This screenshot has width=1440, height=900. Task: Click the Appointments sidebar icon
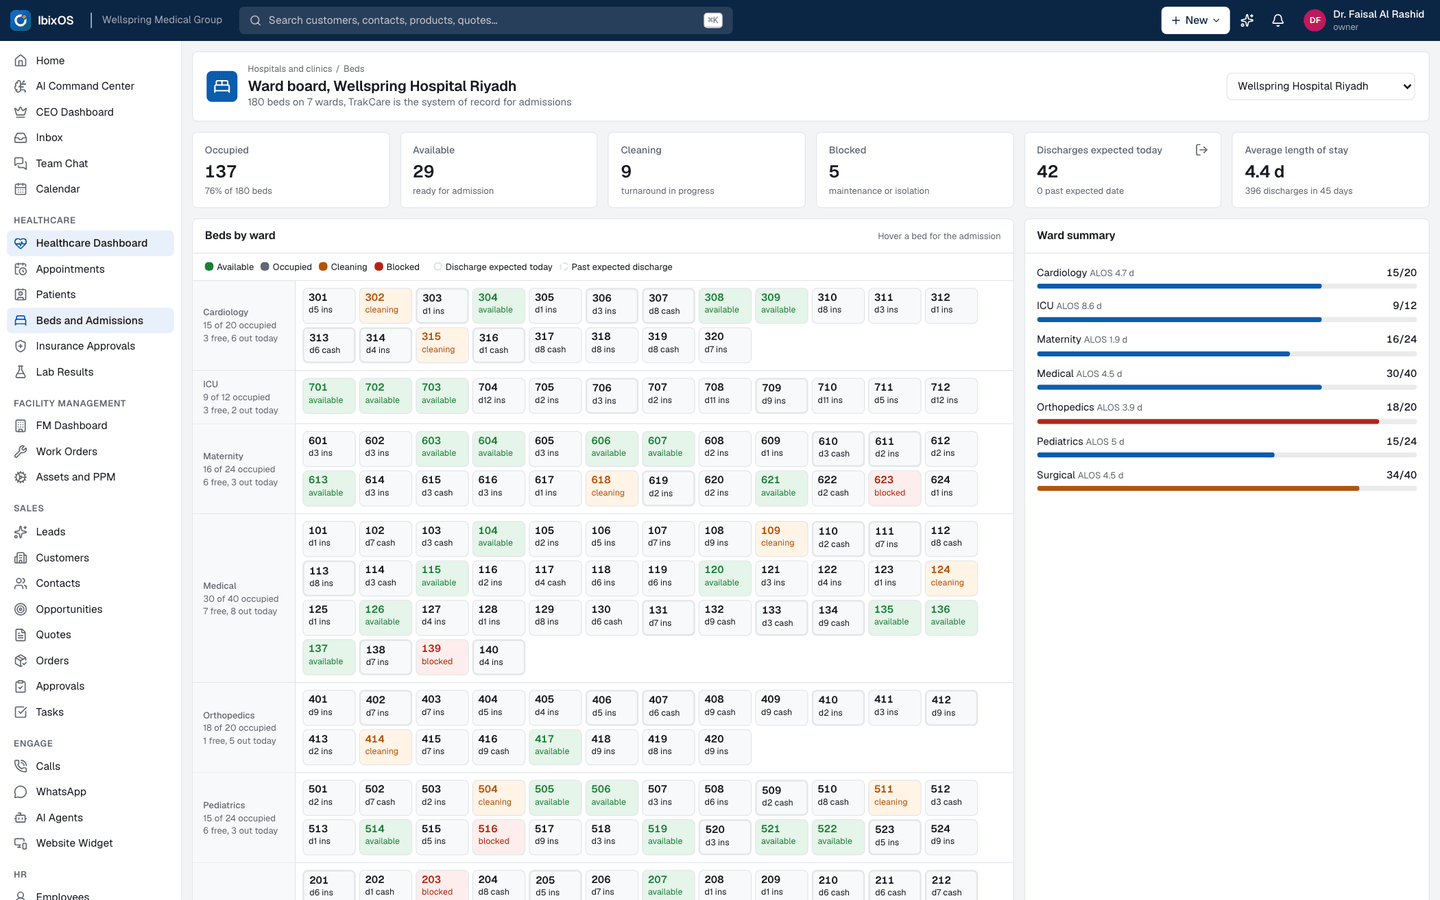20,269
